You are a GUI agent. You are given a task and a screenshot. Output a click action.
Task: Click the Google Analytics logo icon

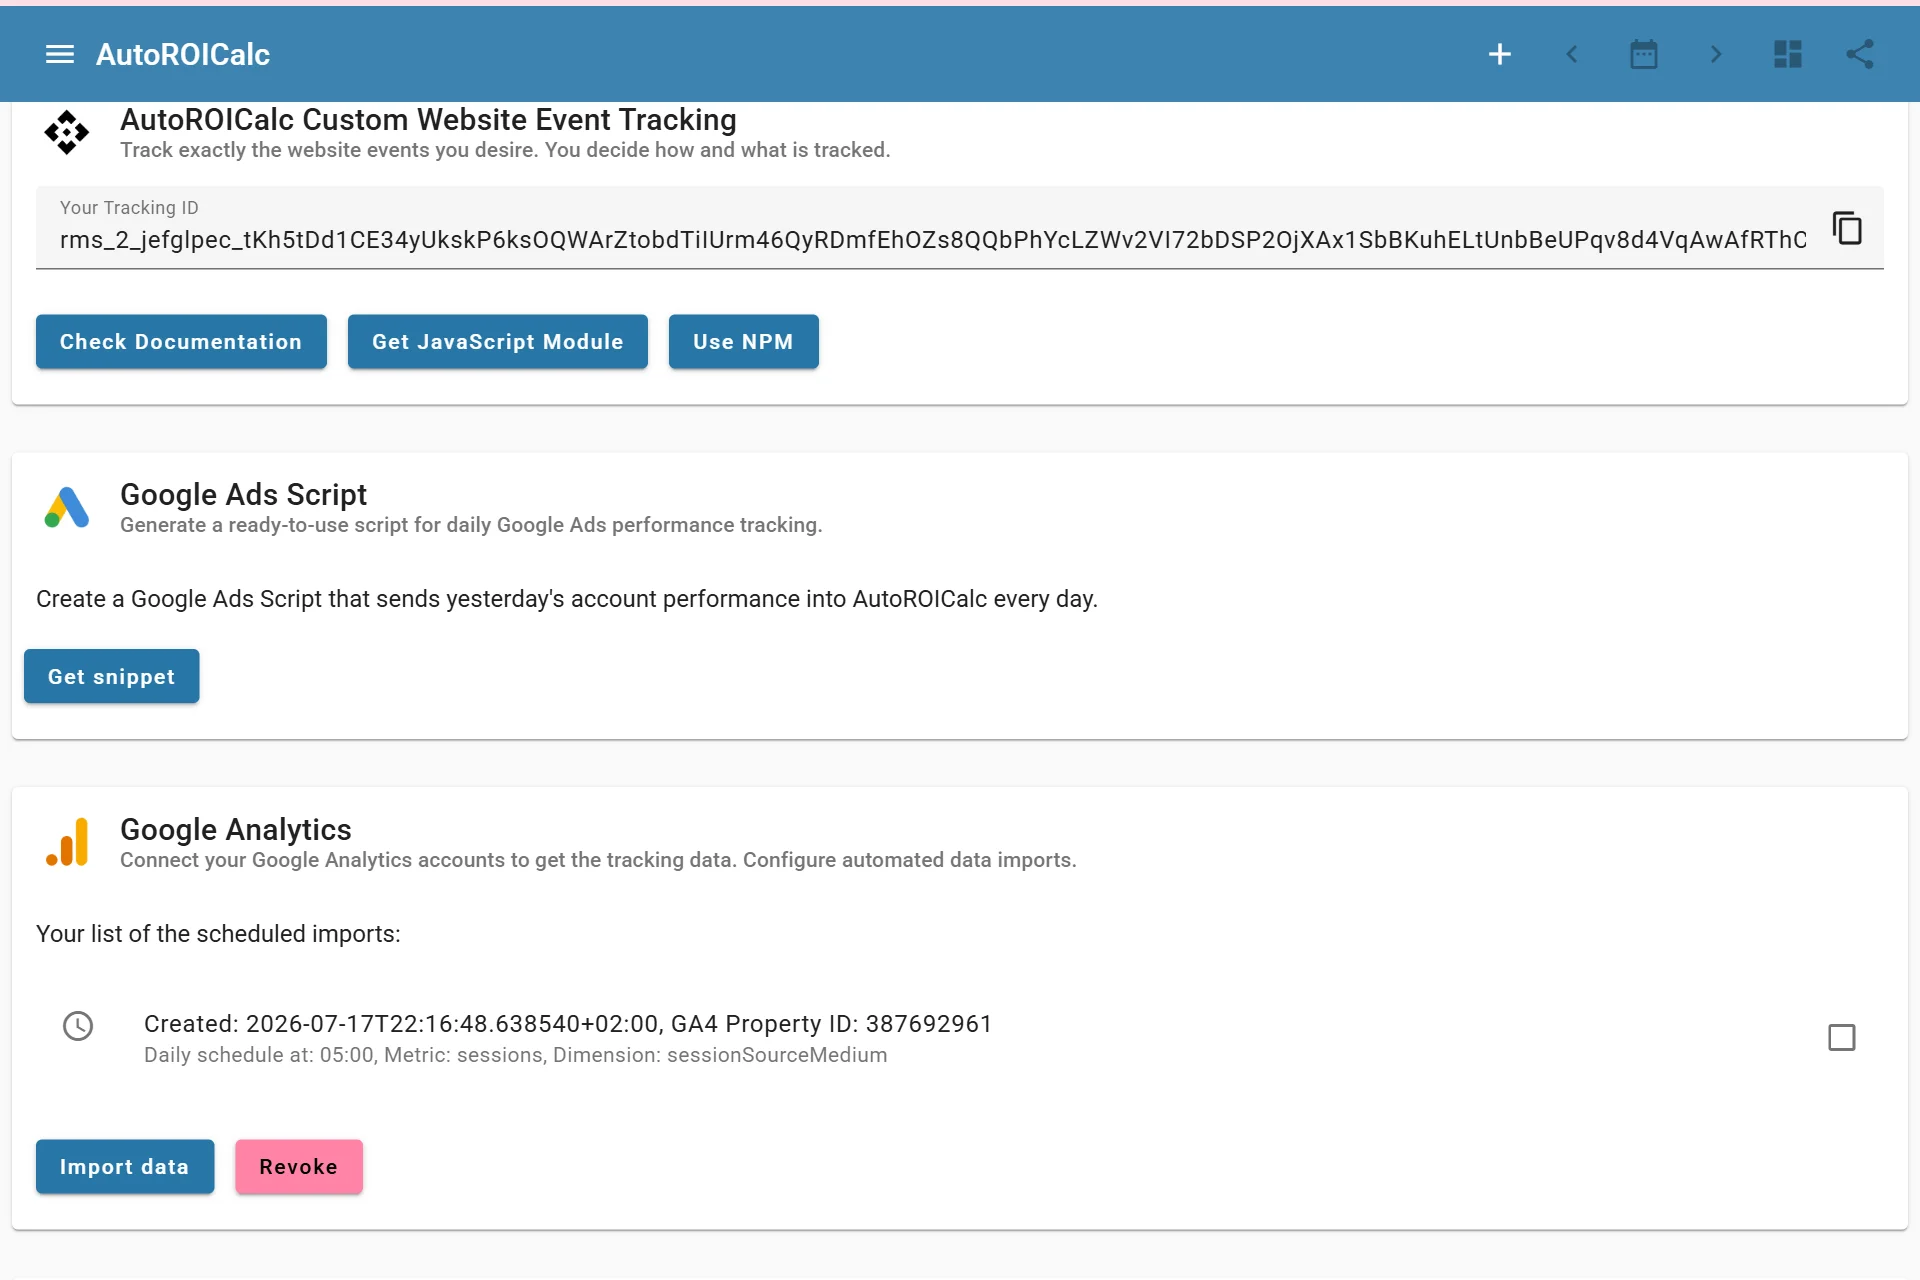tap(67, 842)
